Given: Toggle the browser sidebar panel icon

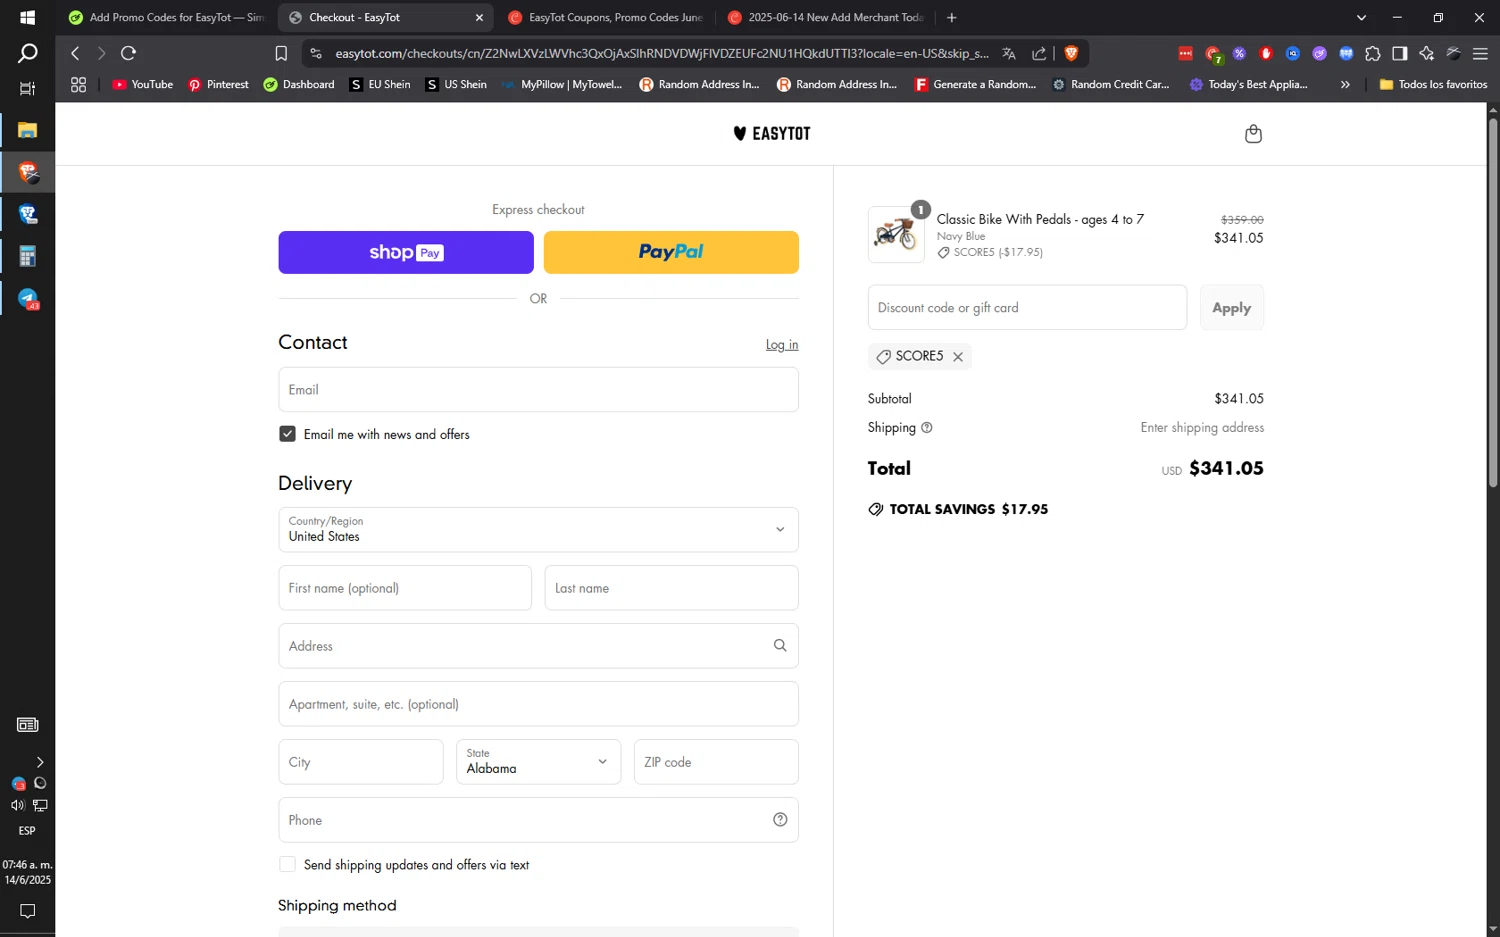Looking at the screenshot, I should pyautogui.click(x=1400, y=53).
